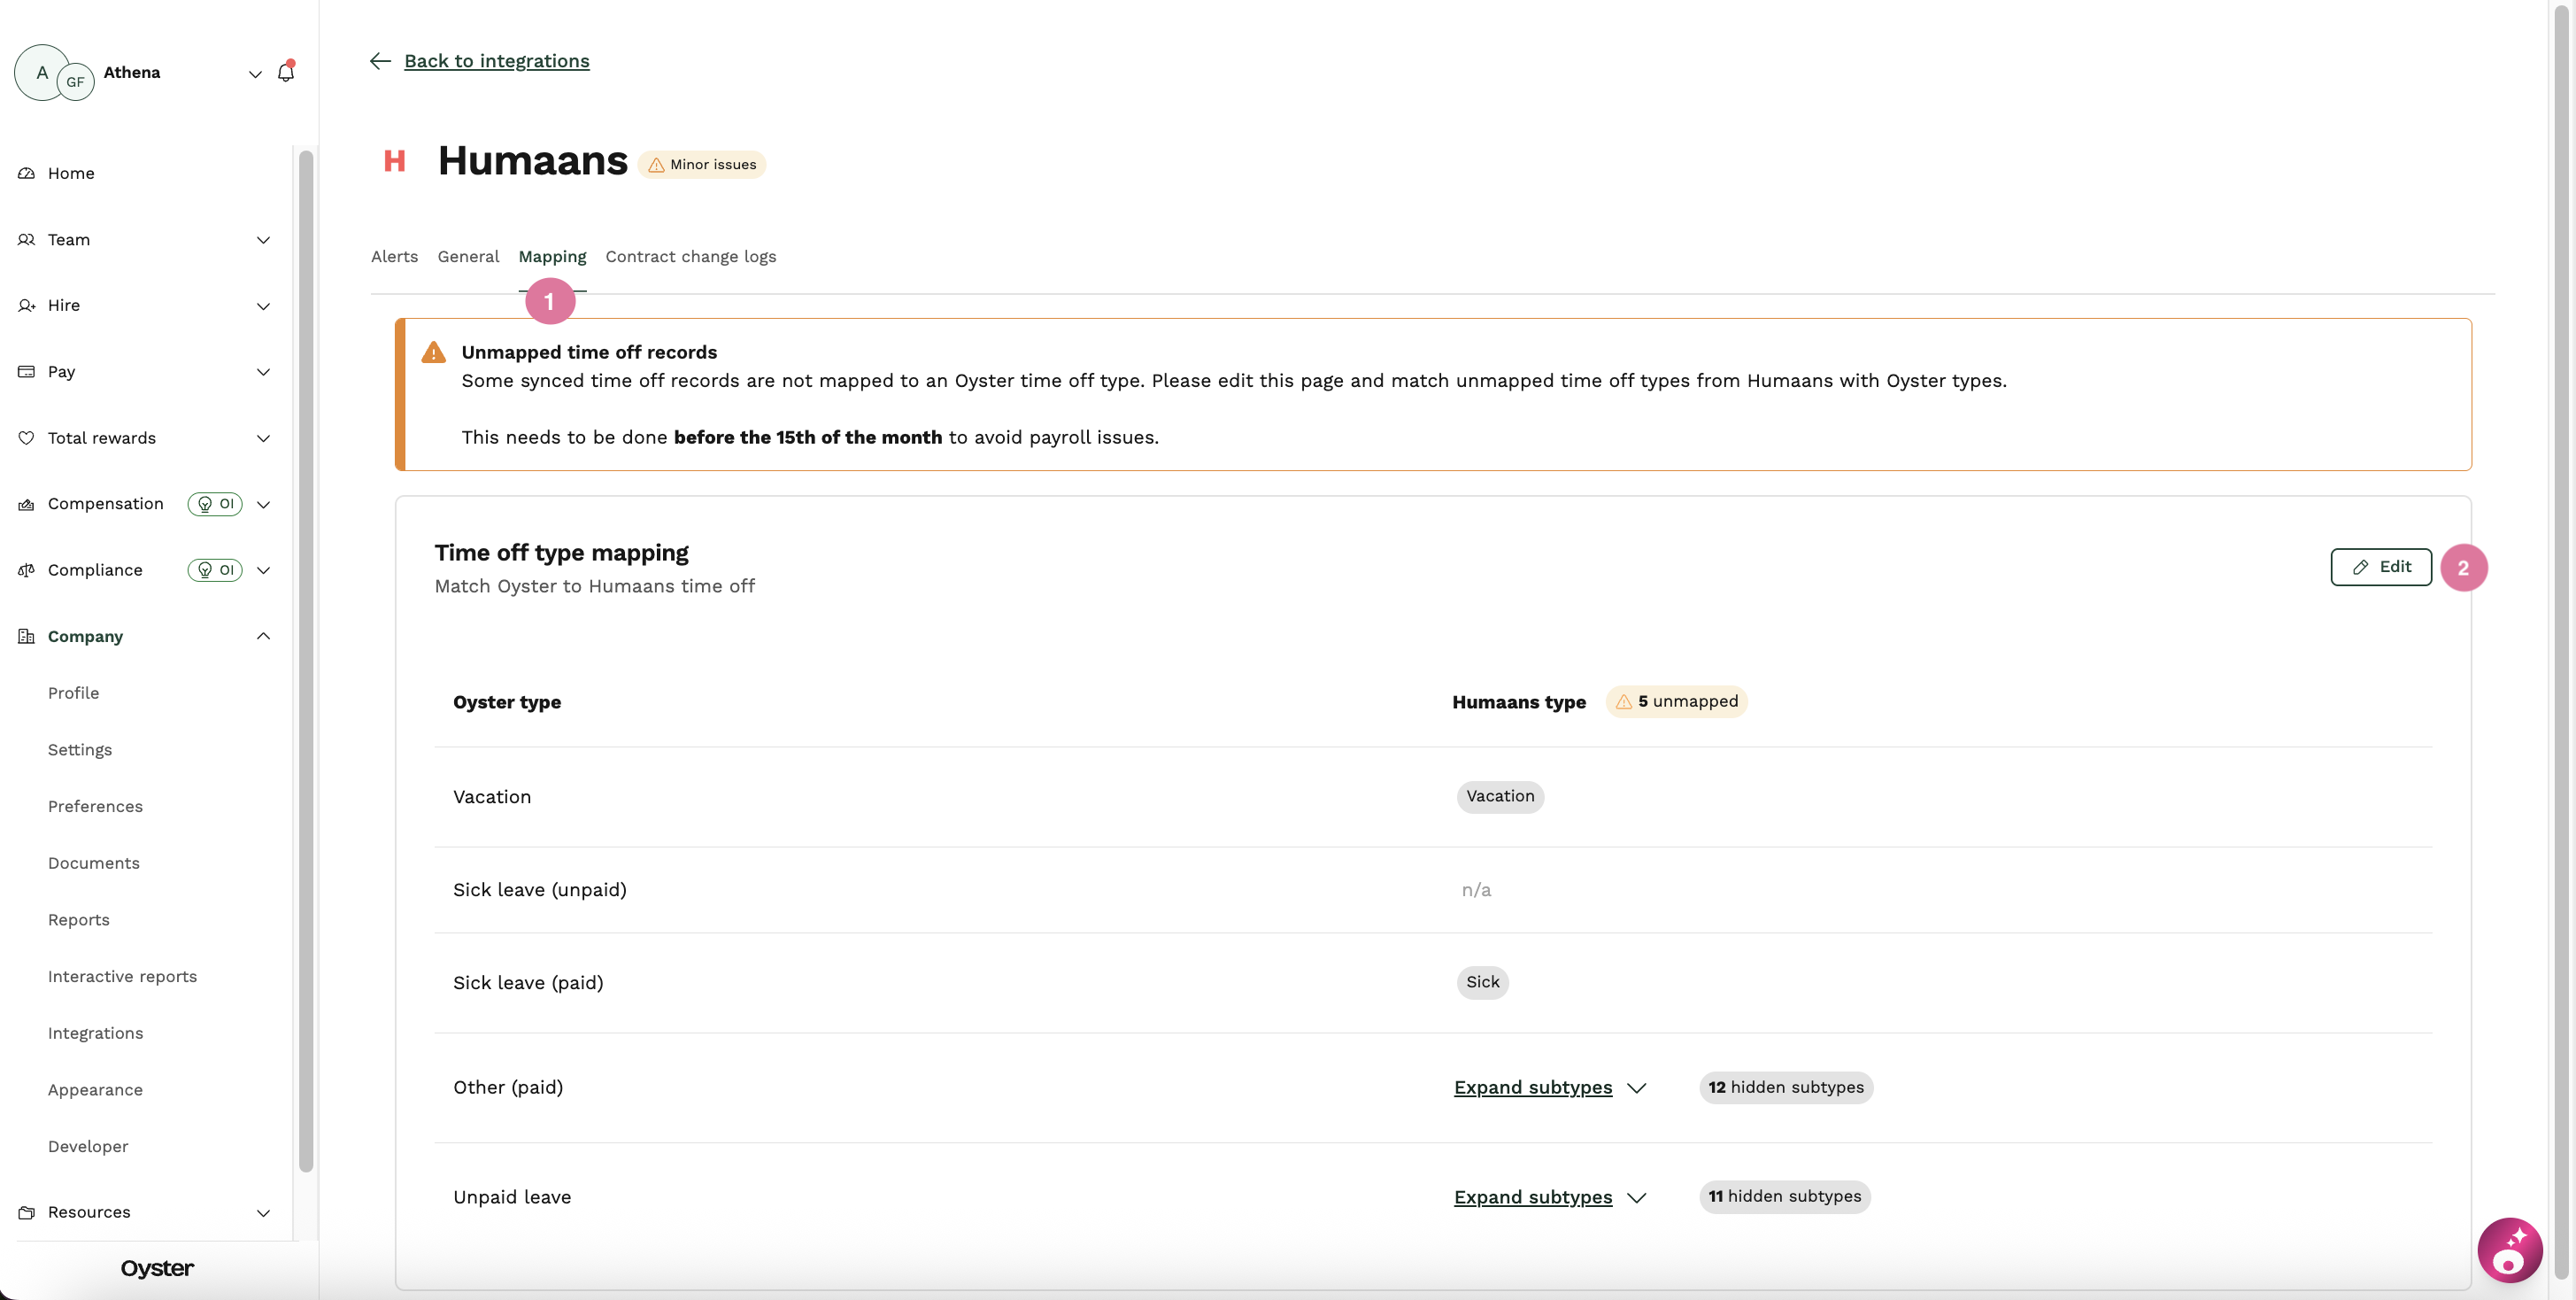Viewport: 2576px width, 1300px height.
Task: Open Company Reports page
Action: 78,920
